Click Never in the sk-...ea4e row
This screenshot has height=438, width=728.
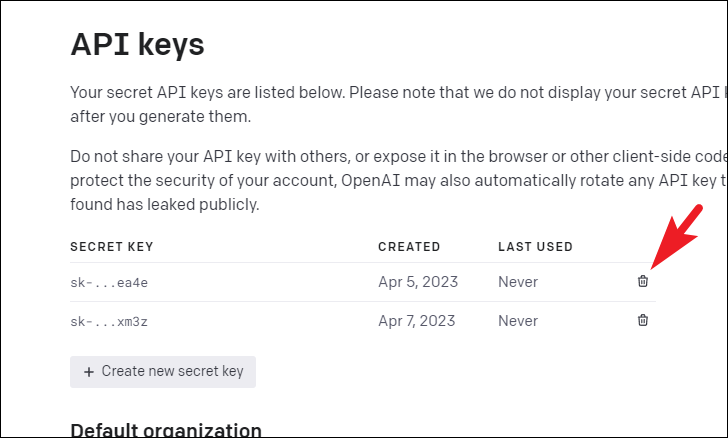coord(518,282)
